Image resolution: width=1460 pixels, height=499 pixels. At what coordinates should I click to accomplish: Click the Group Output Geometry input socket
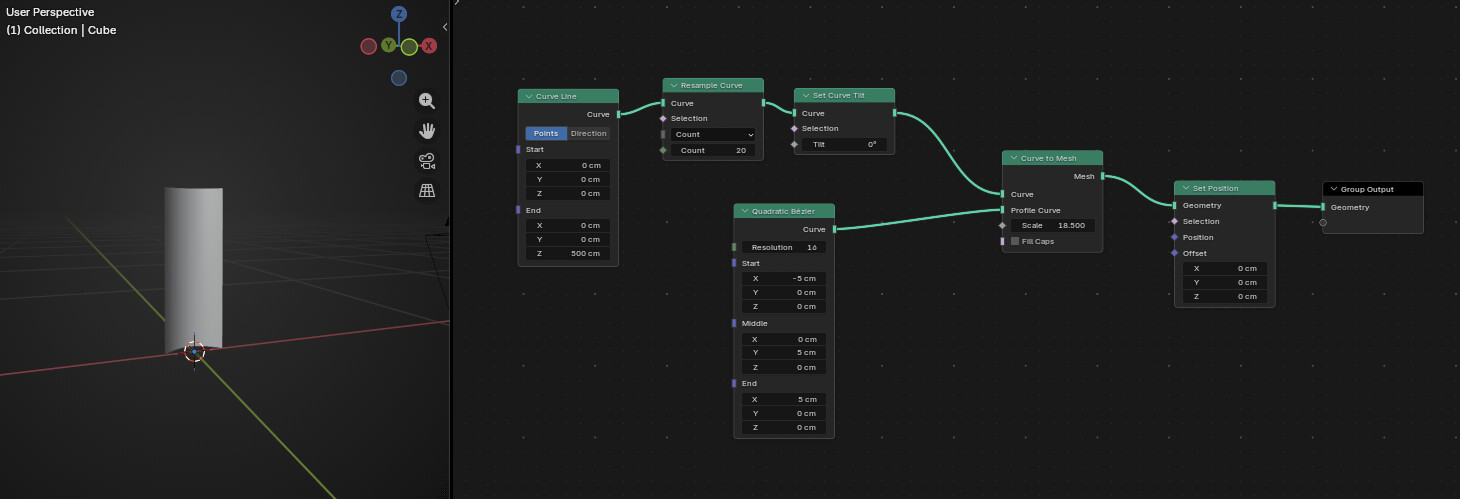click(x=1322, y=207)
